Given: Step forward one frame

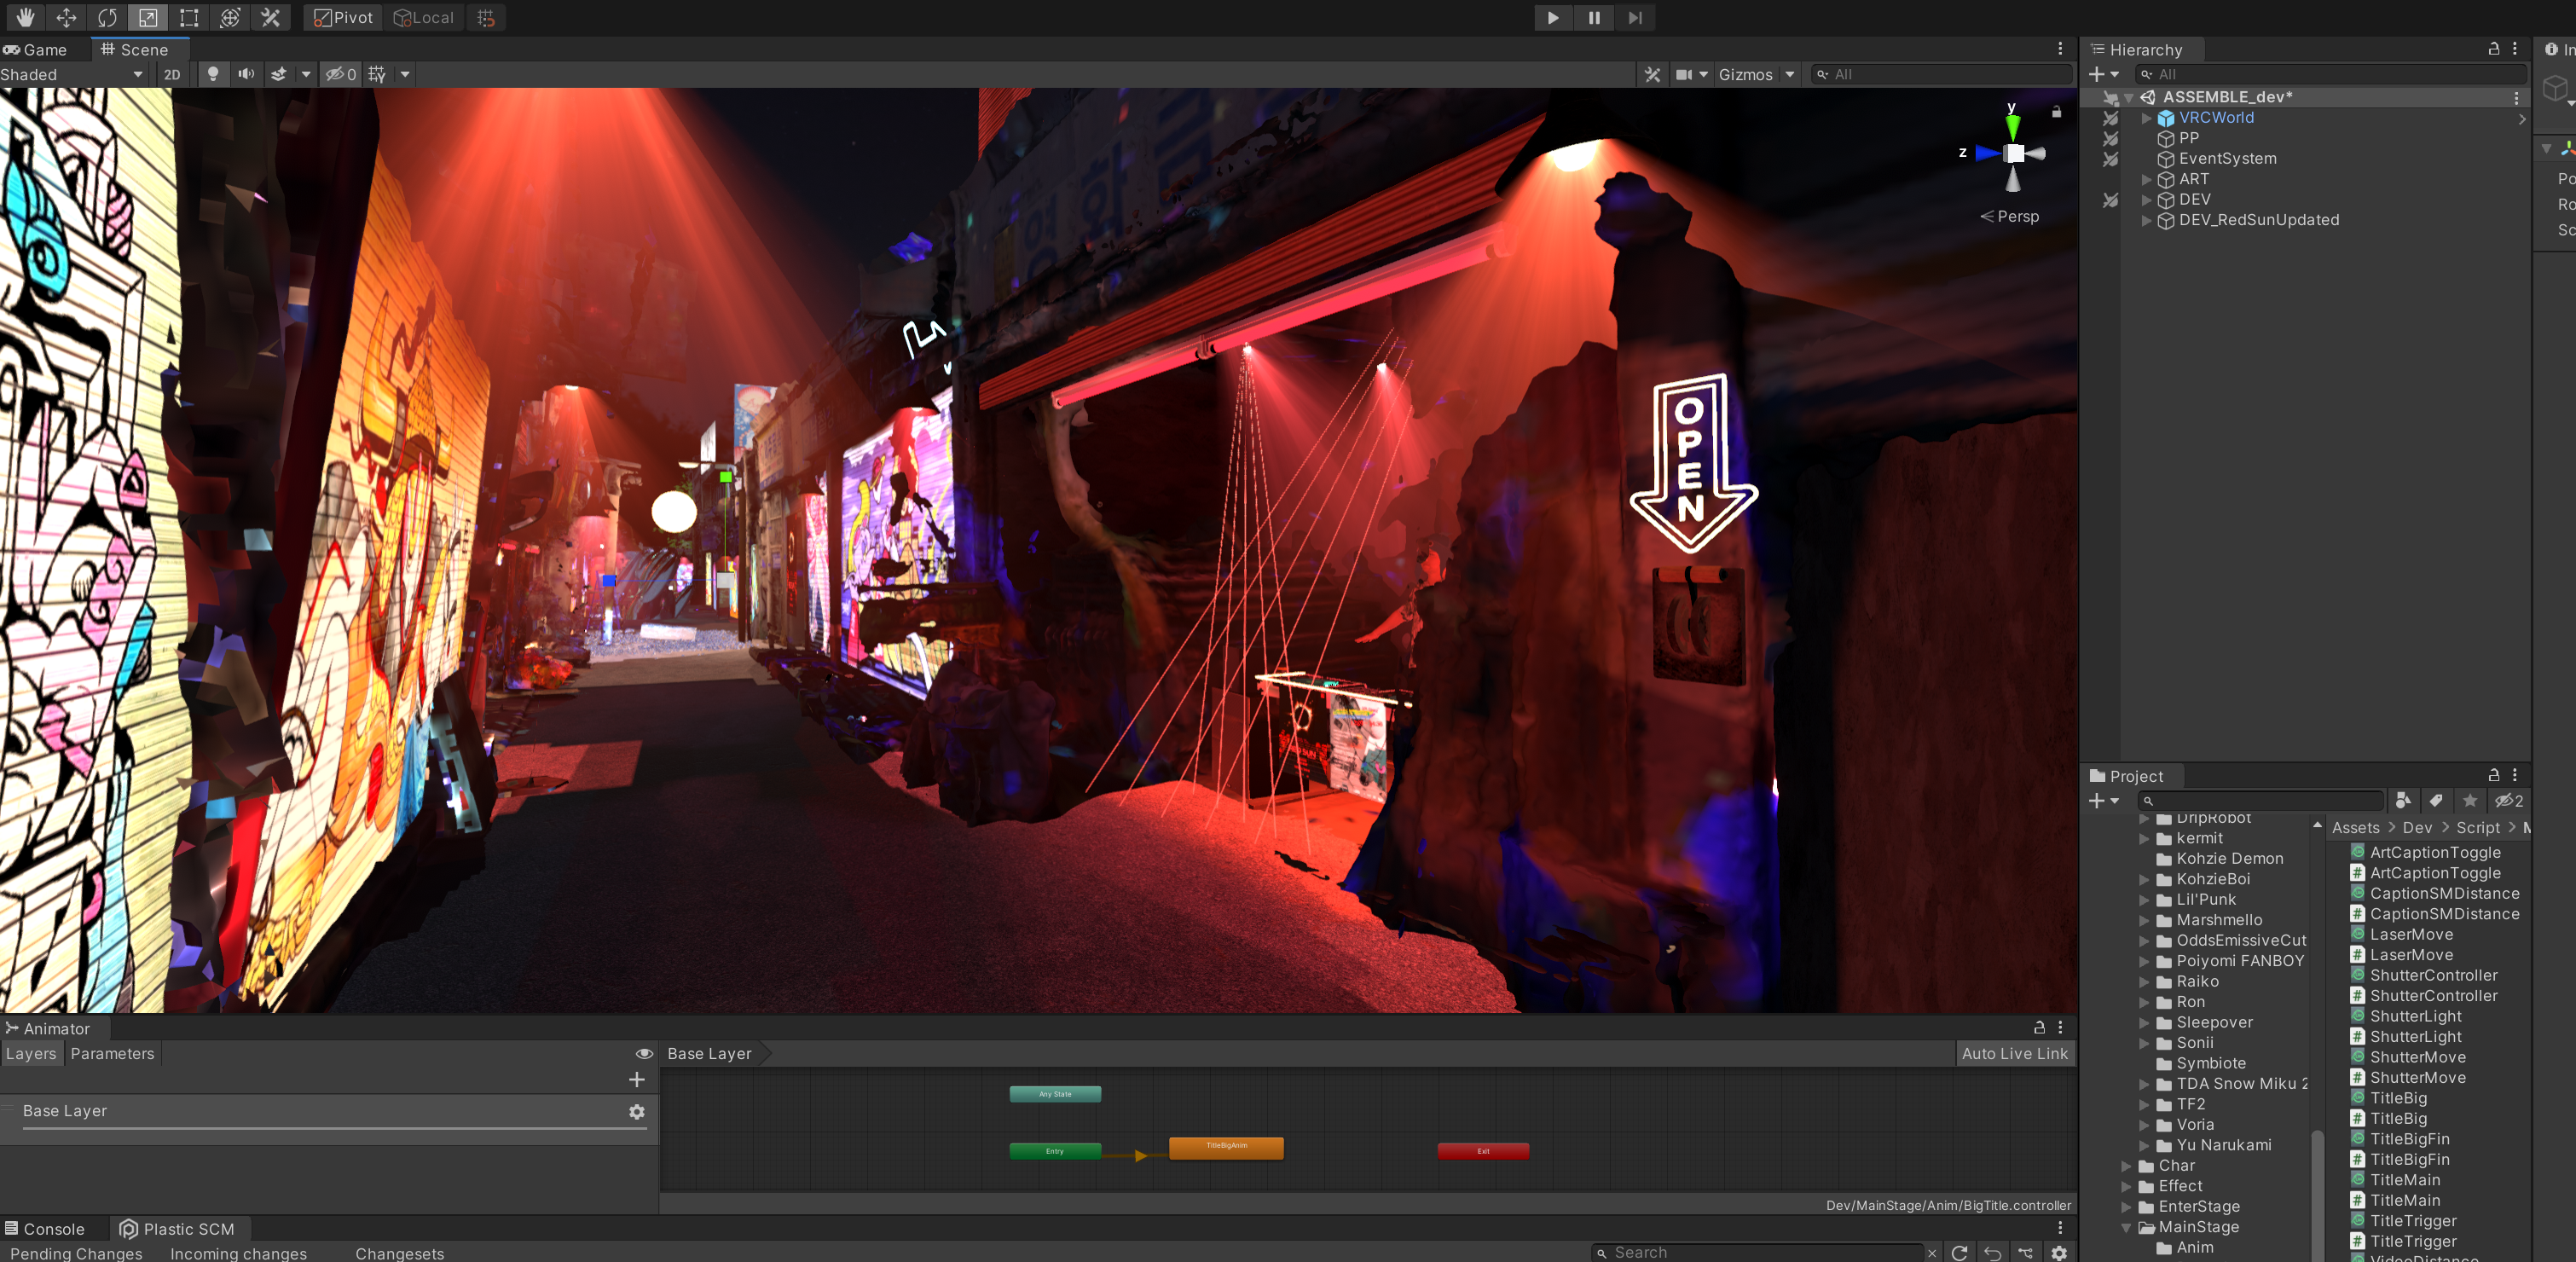Looking at the screenshot, I should click(1635, 17).
